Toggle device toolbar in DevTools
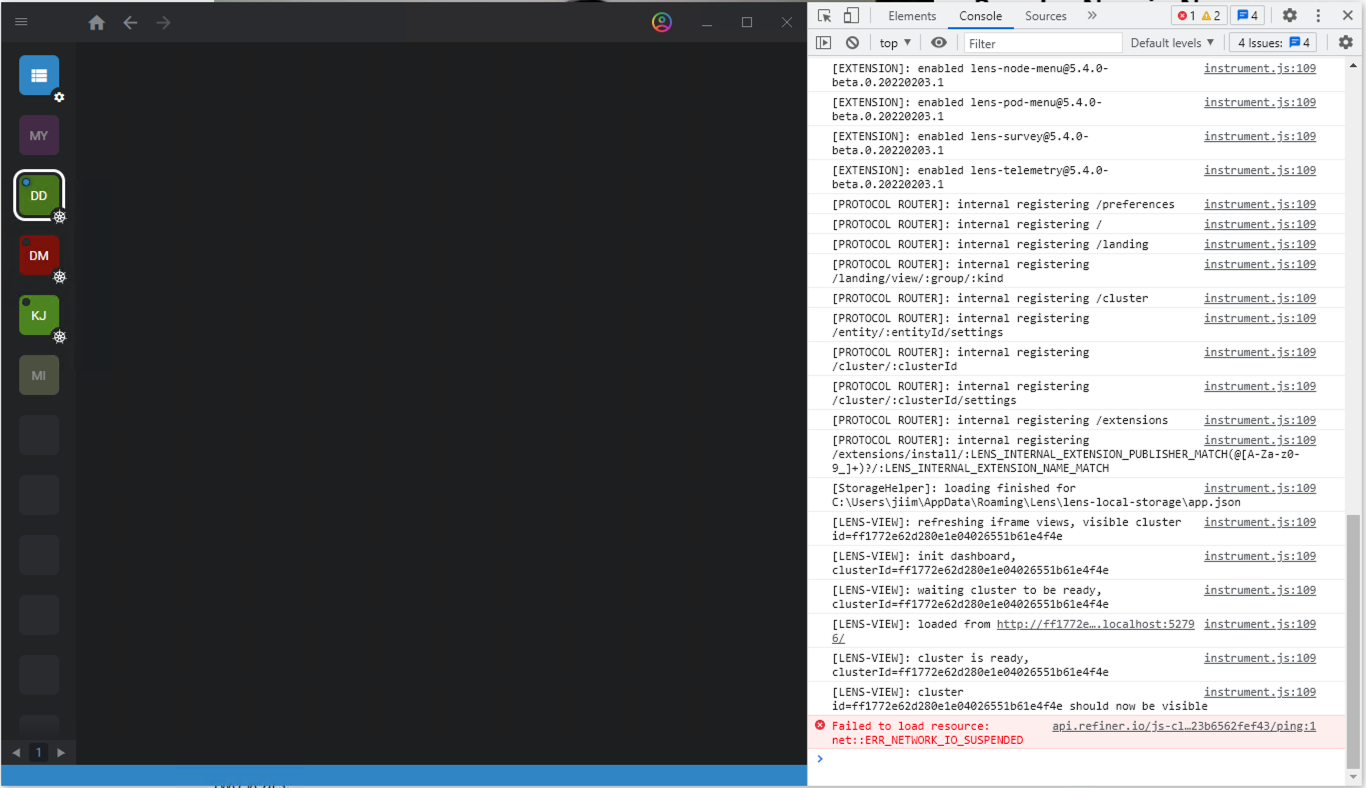This screenshot has width=1366, height=788. click(851, 16)
